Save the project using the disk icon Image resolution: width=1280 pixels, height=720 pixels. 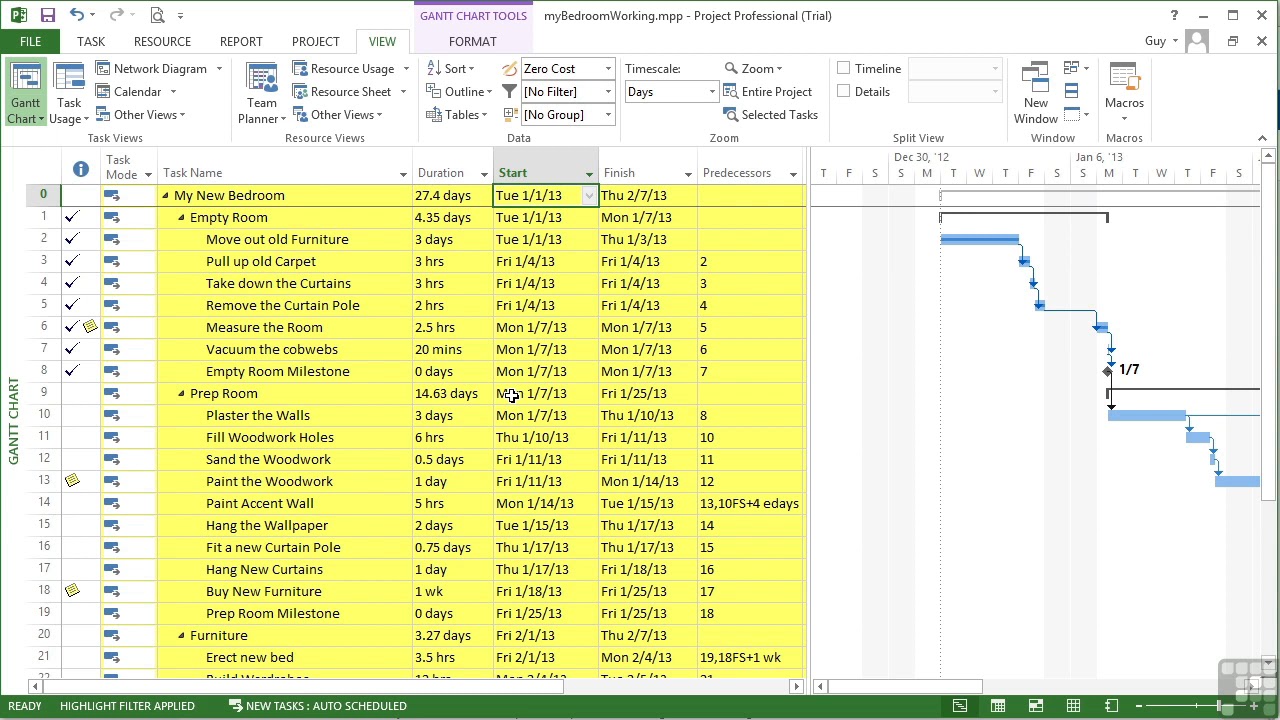[47, 15]
